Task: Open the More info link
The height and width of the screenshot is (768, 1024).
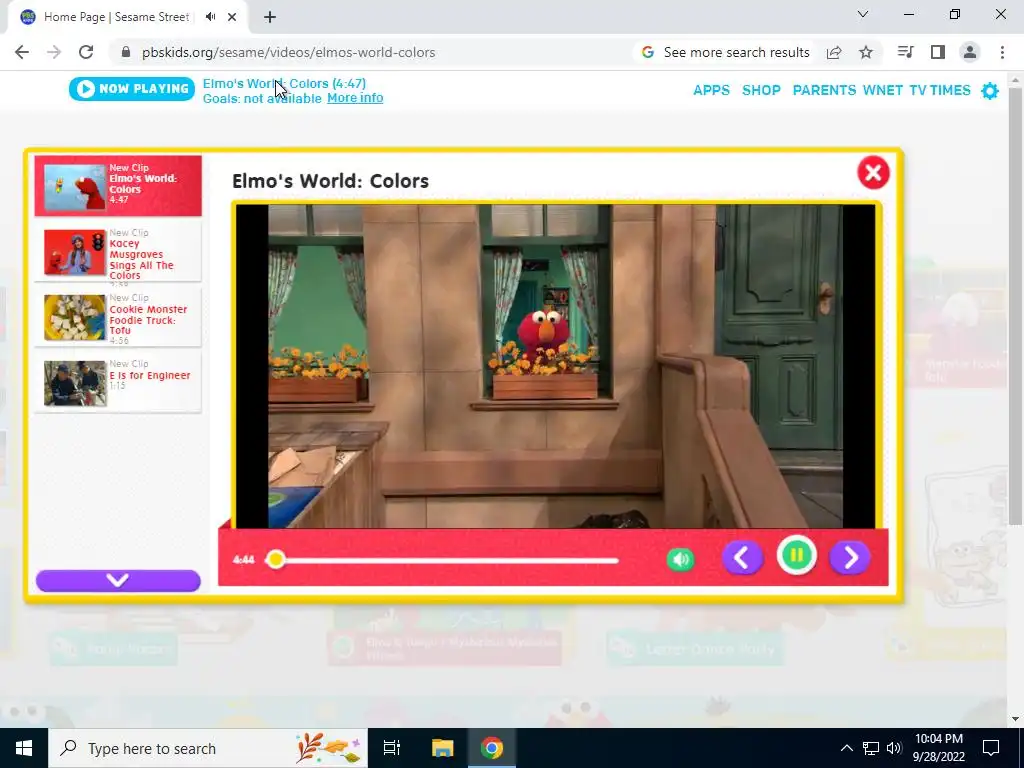Action: 355,98
